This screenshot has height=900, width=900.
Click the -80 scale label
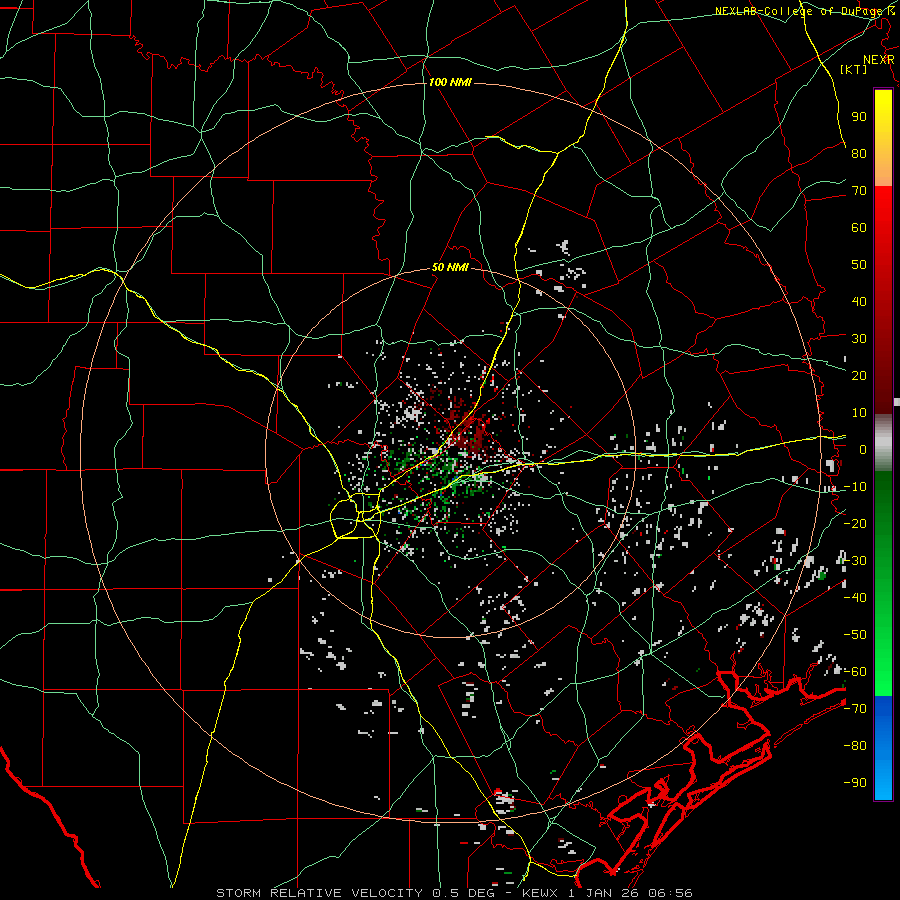[x=855, y=746]
